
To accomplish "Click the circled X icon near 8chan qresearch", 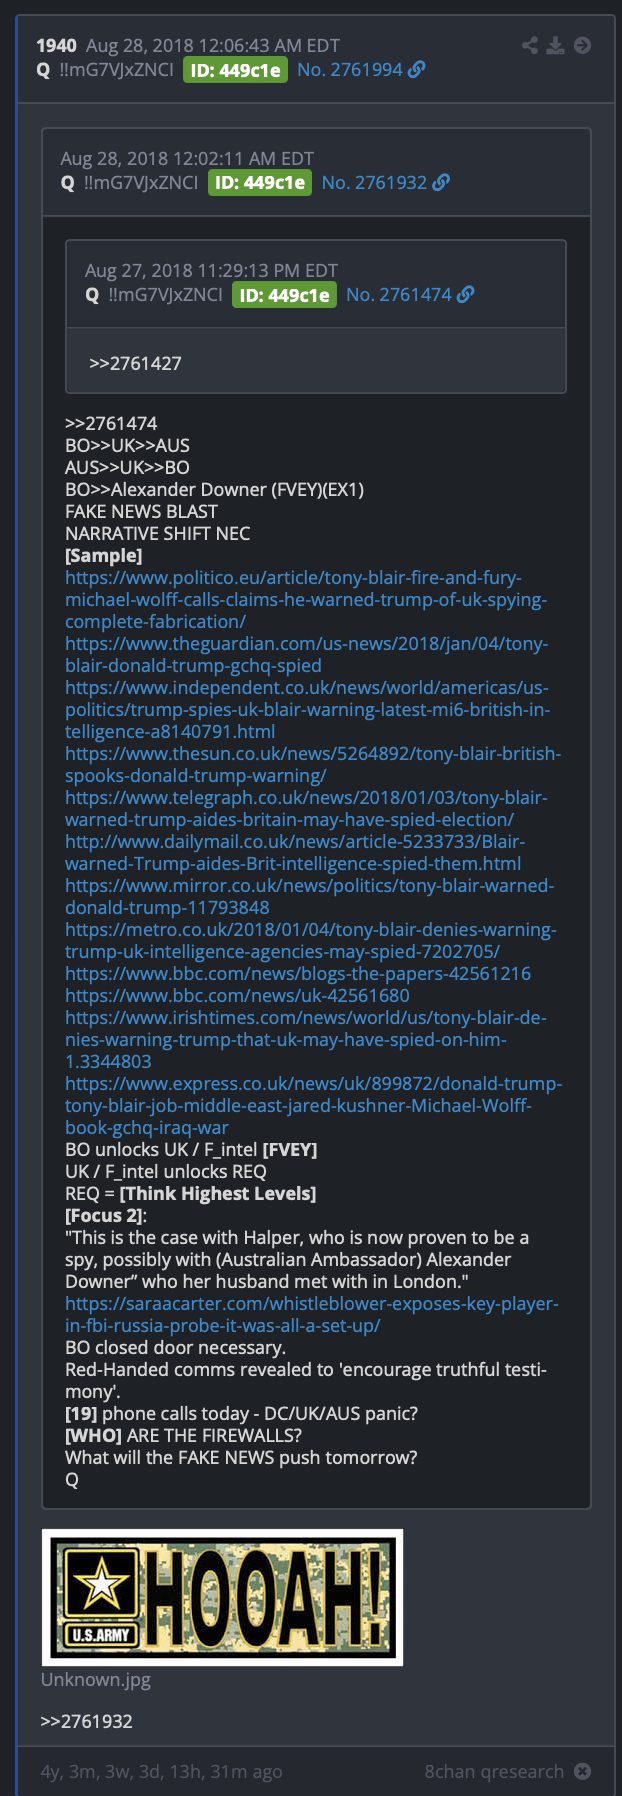I will 582,1771.
